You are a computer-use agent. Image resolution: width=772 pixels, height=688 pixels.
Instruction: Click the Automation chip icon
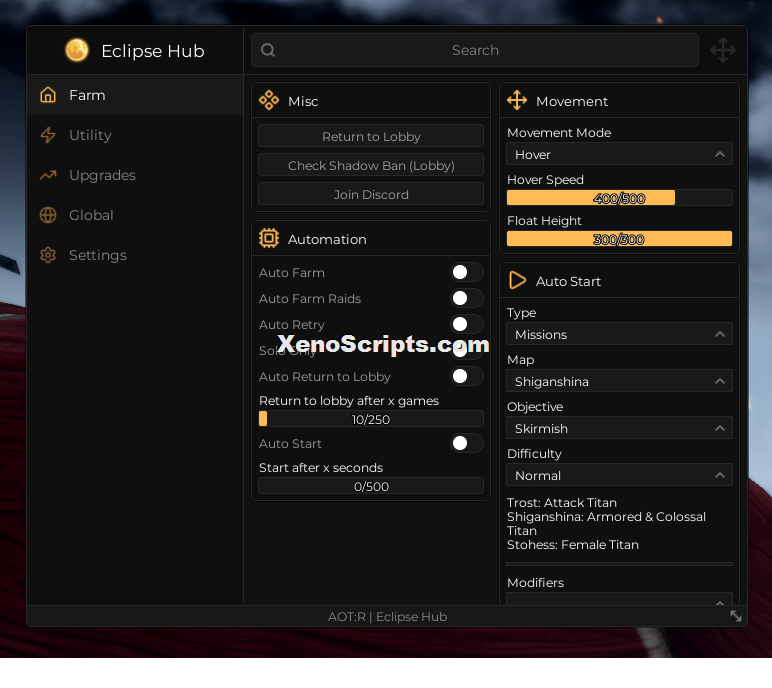point(269,238)
